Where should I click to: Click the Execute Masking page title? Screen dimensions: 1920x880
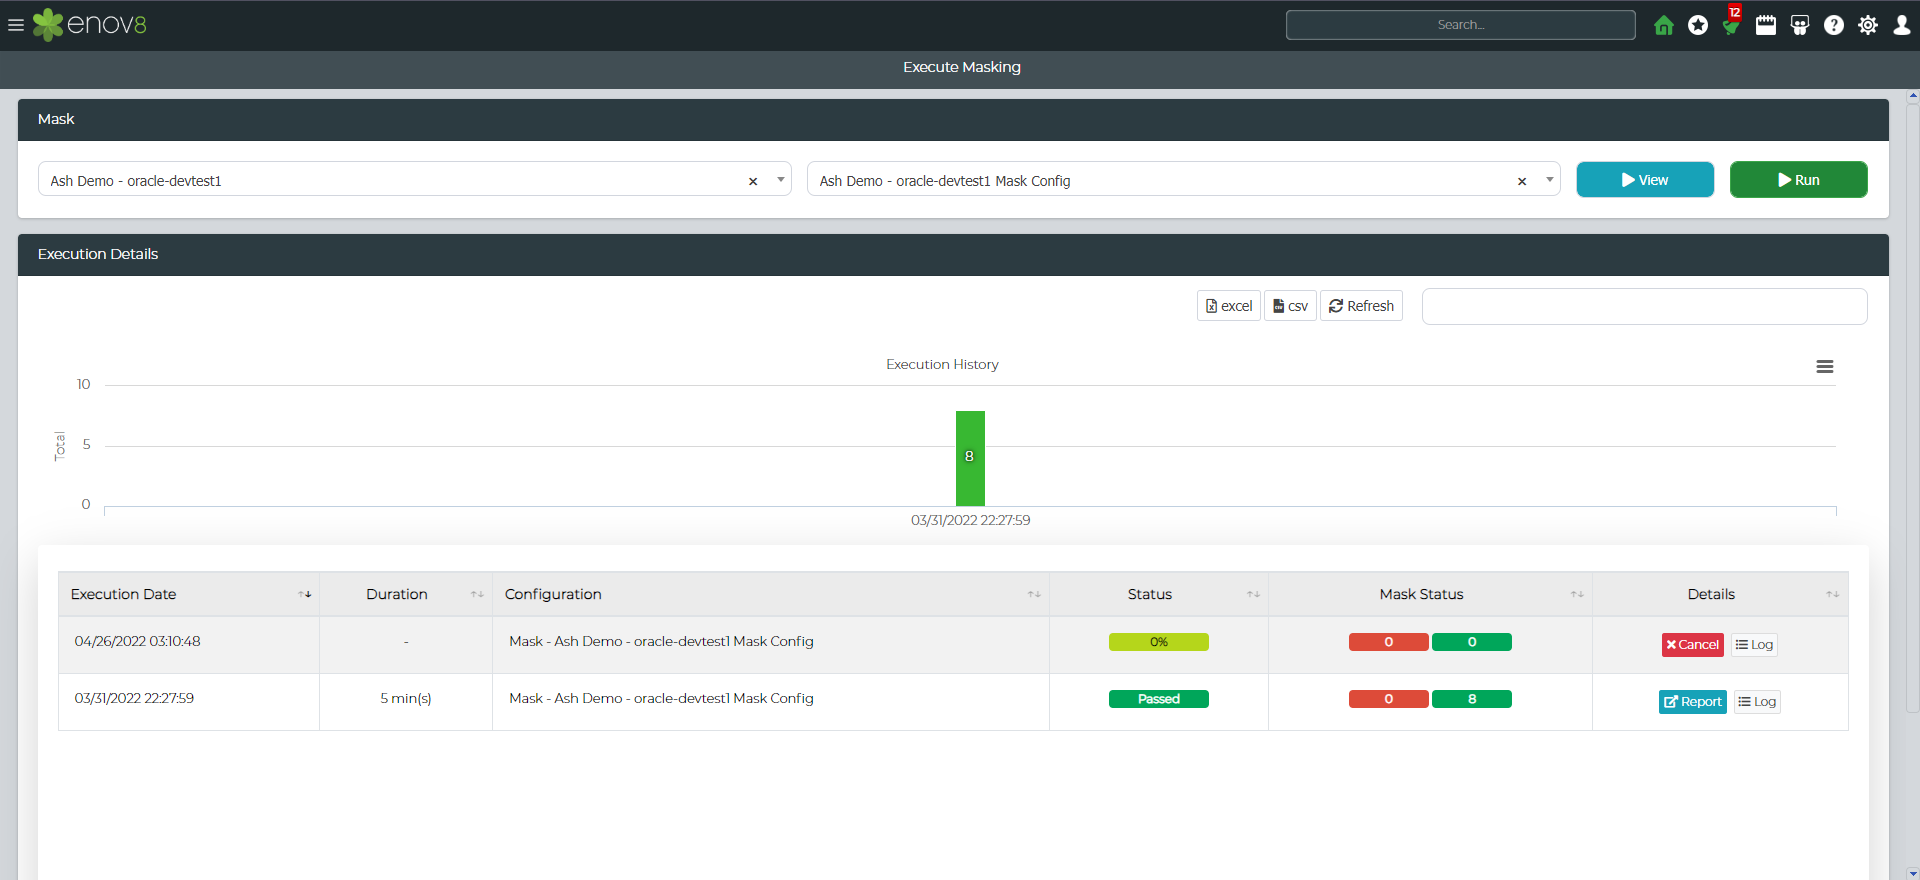[961, 67]
